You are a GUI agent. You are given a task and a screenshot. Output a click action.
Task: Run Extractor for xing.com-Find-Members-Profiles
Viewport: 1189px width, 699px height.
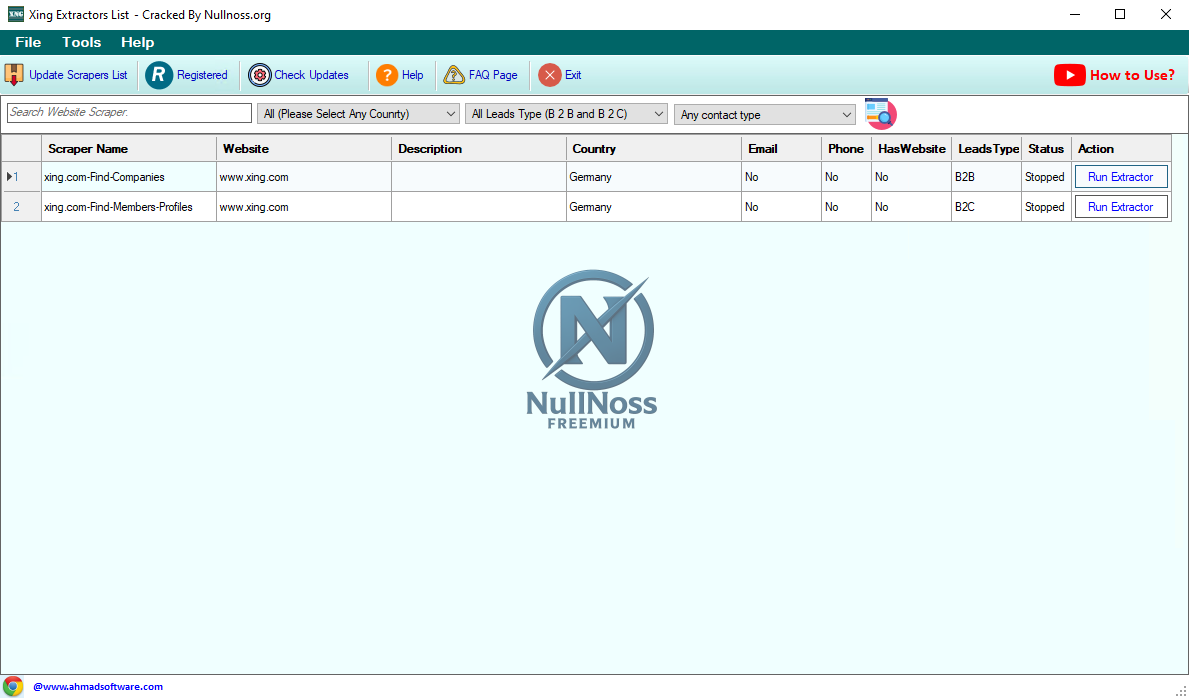click(x=1120, y=207)
